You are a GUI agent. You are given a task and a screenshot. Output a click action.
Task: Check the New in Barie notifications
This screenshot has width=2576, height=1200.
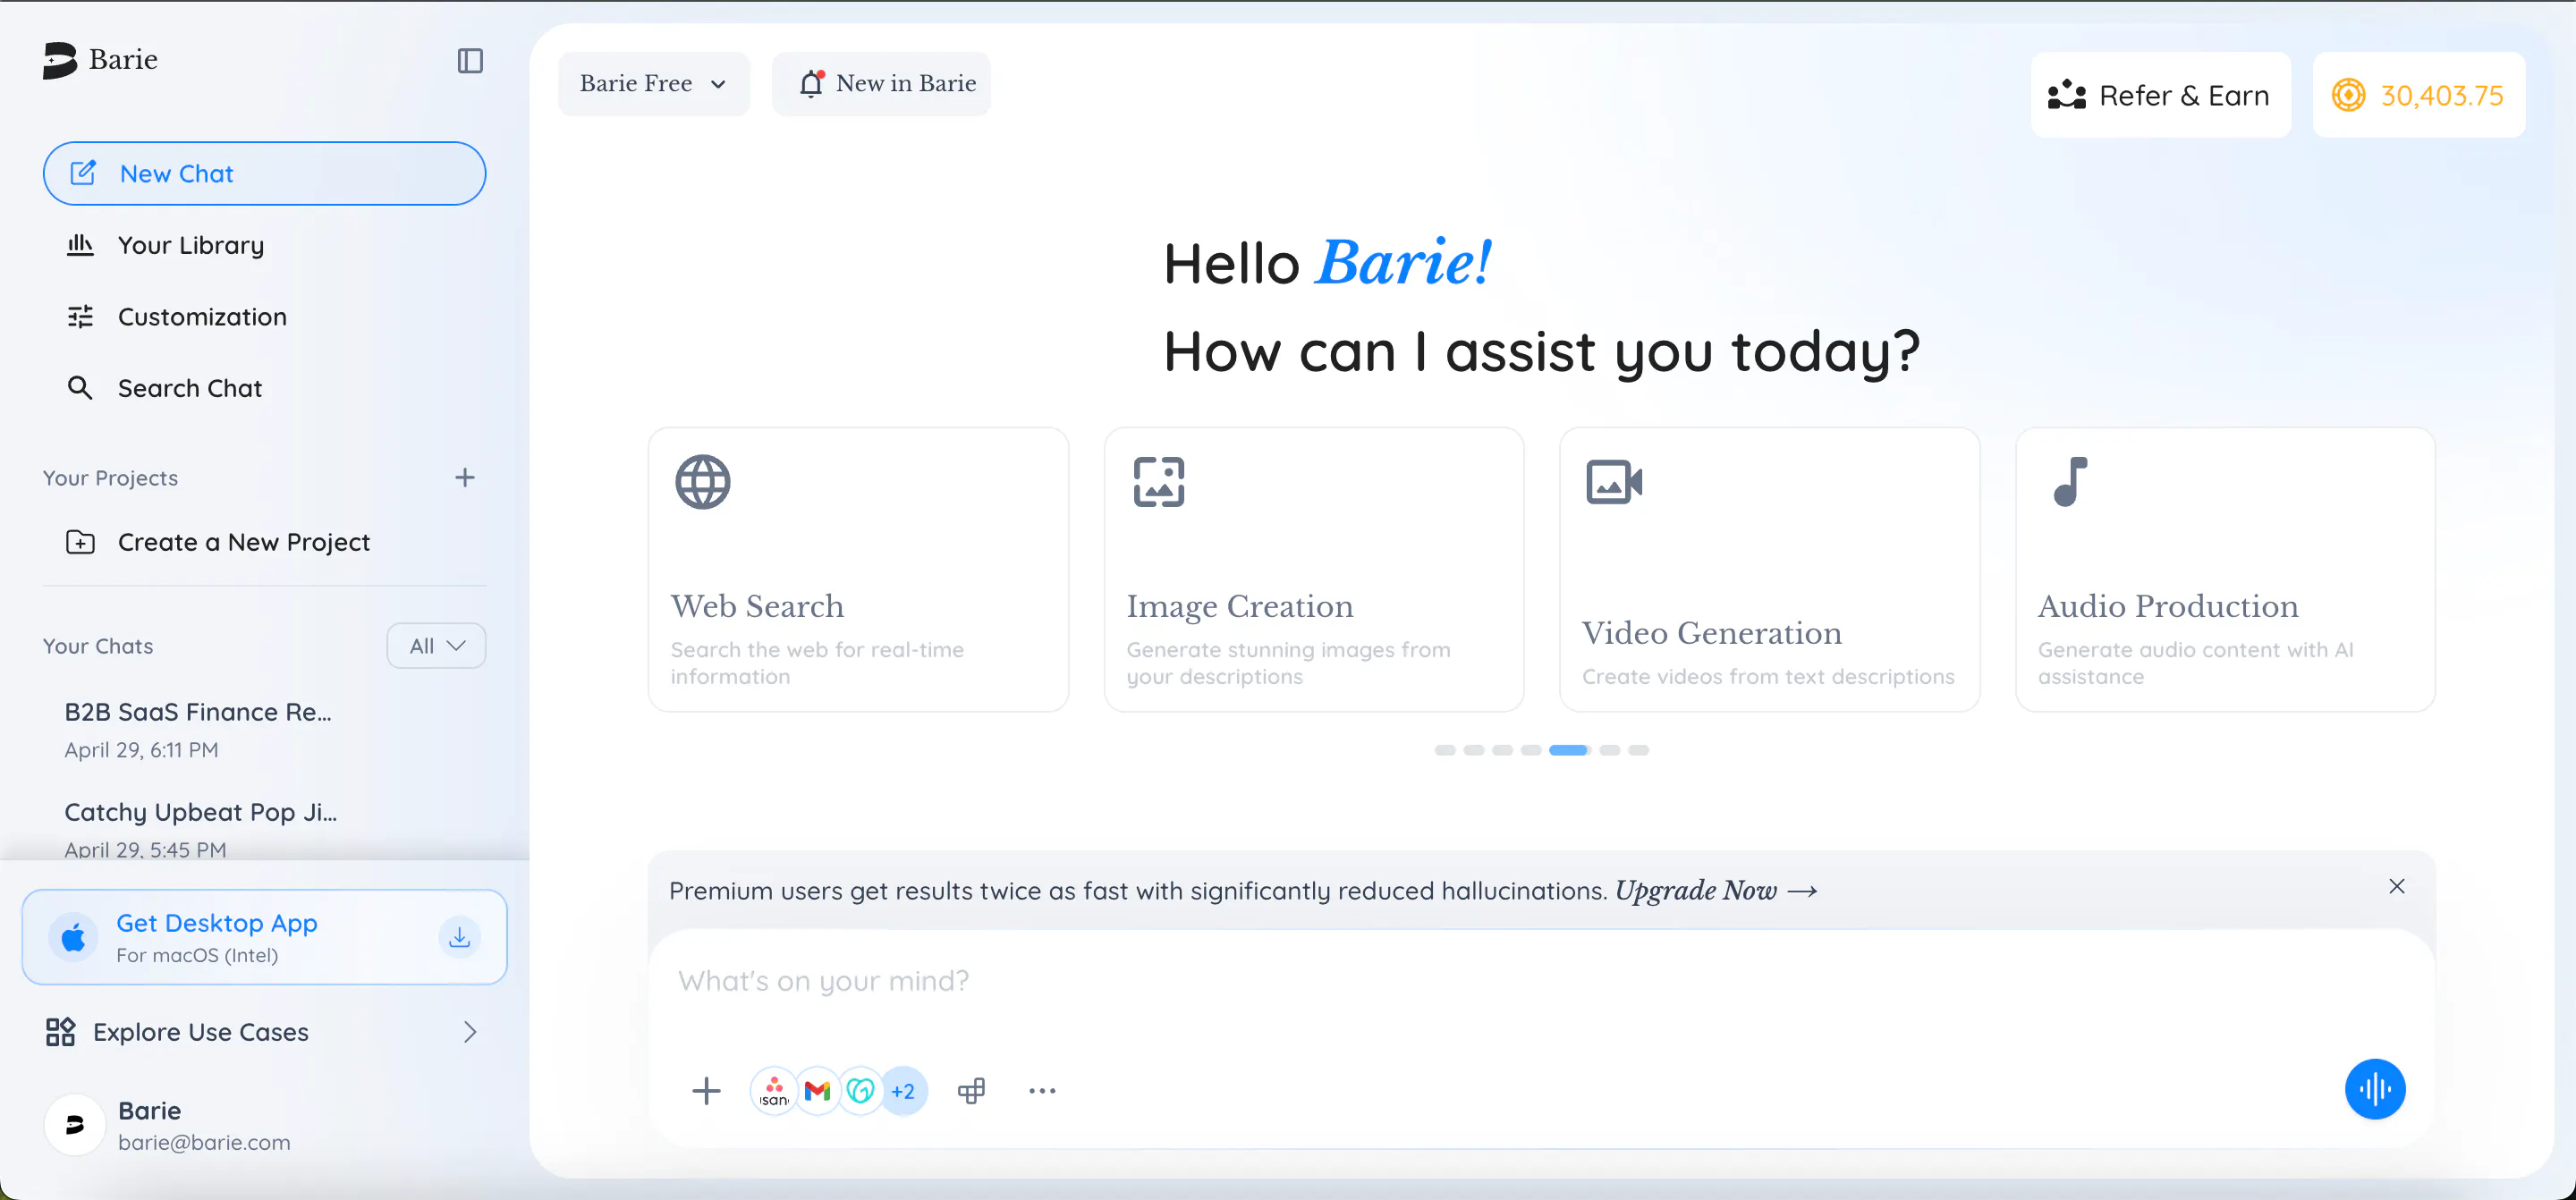(881, 83)
